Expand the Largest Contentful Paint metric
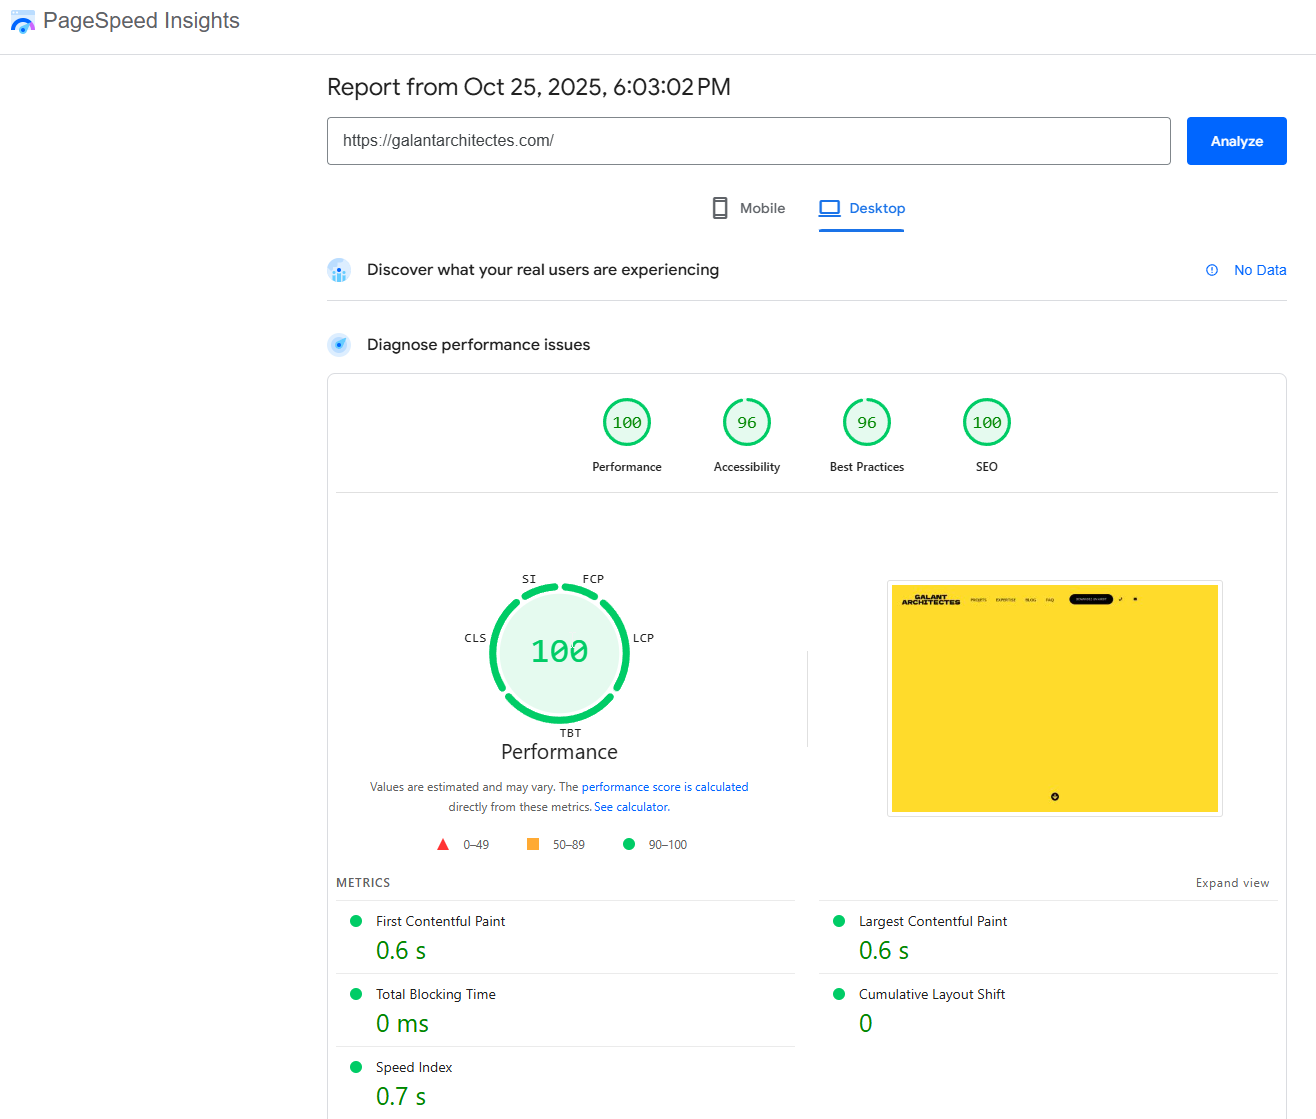Image resolution: width=1316 pixels, height=1119 pixels. pos(932,921)
